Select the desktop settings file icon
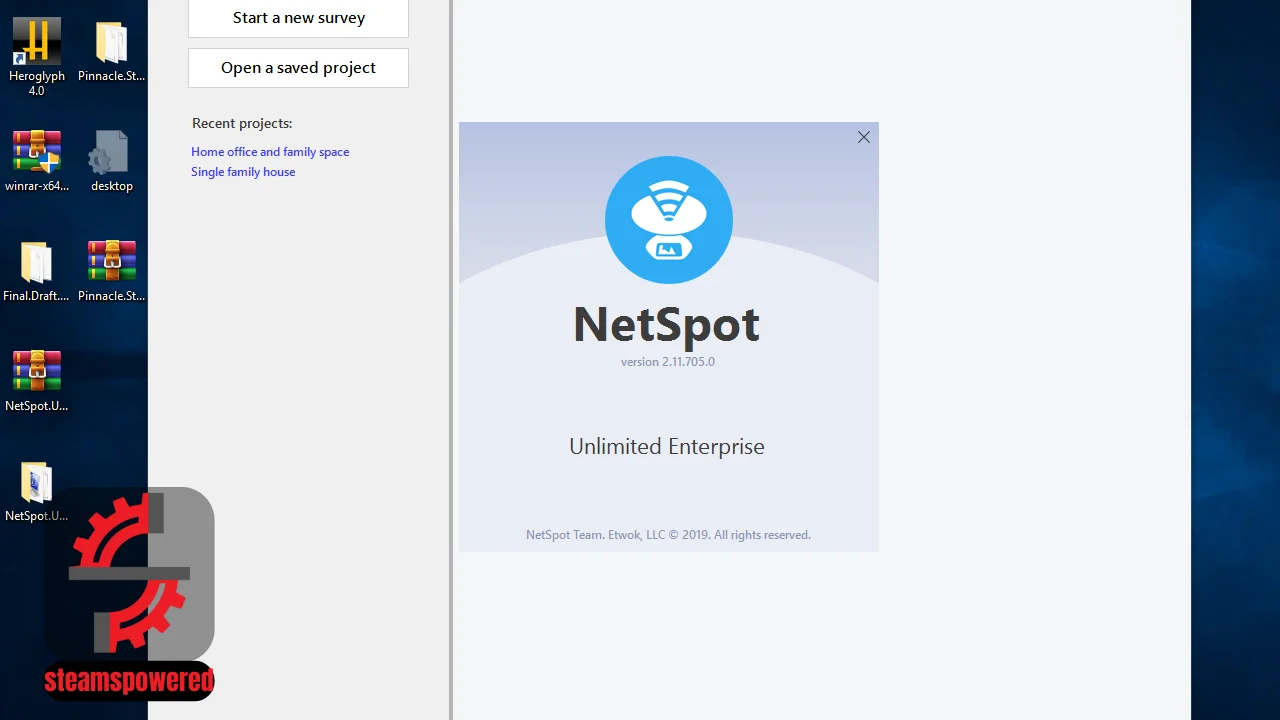Screen dimensions: 1280x720 click(x=108, y=154)
